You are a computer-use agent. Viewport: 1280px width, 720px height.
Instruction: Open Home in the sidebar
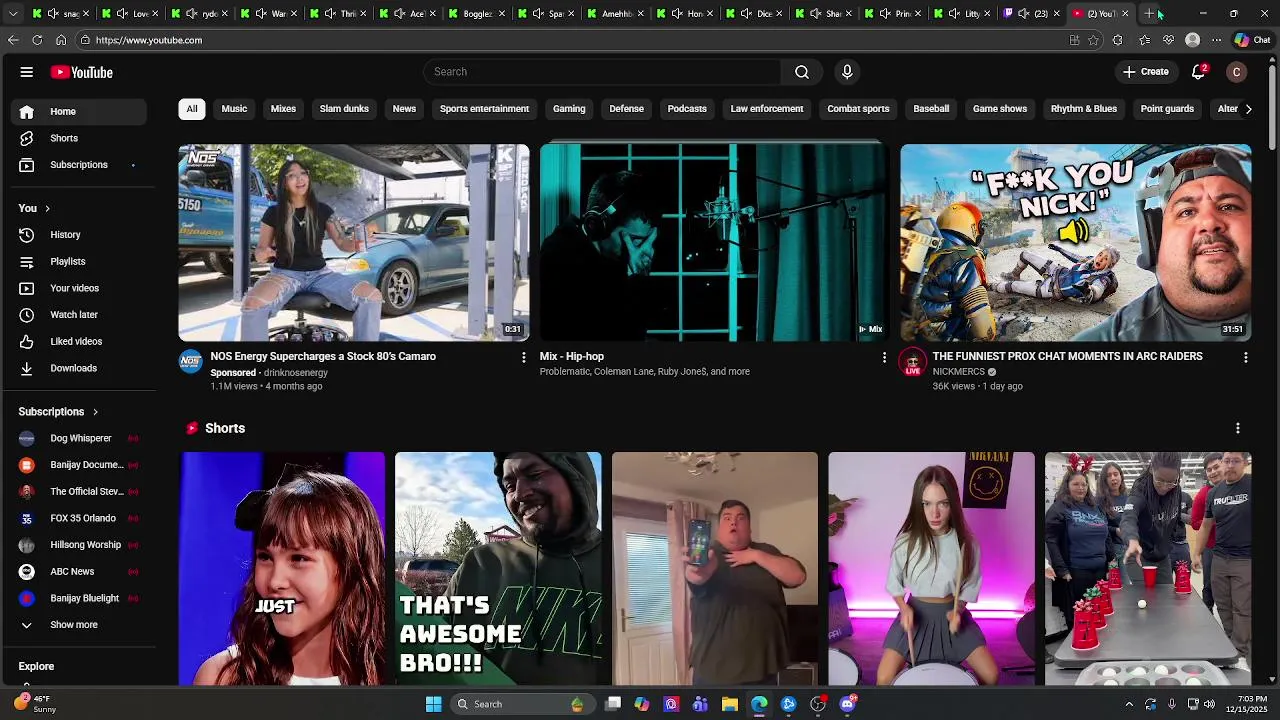click(x=80, y=111)
